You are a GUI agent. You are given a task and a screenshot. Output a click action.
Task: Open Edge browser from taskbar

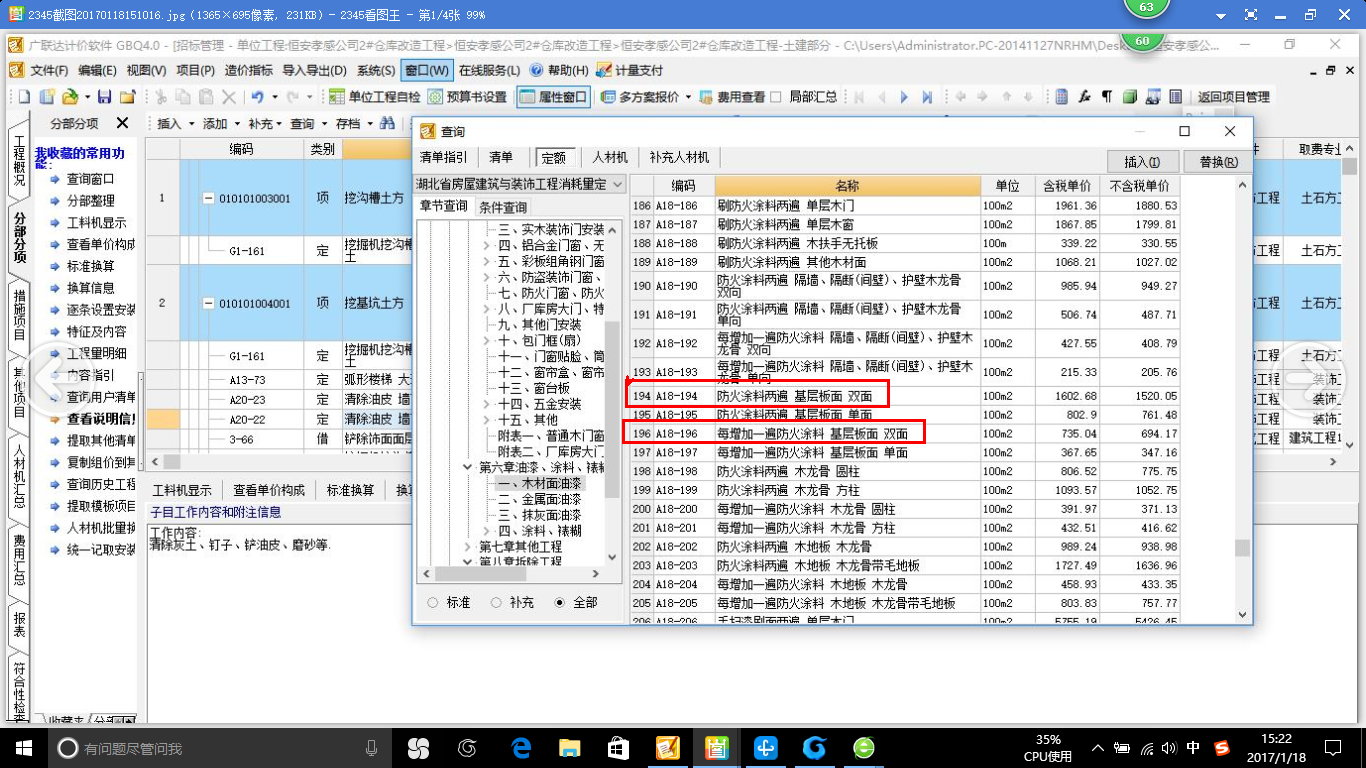521,747
